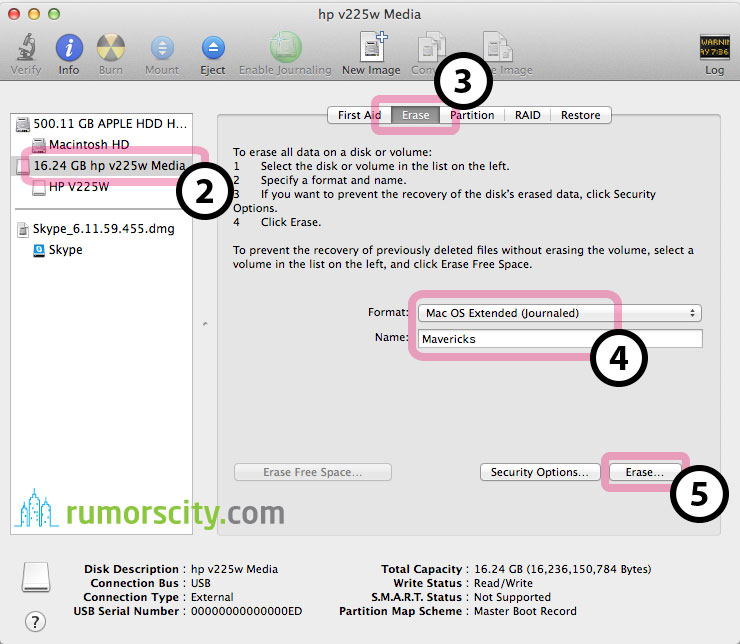The height and width of the screenshot is (644, 740).
Task: Click the Disk Description hp v225w Media value
Action: pyautogui.click(x=234, y=569)
